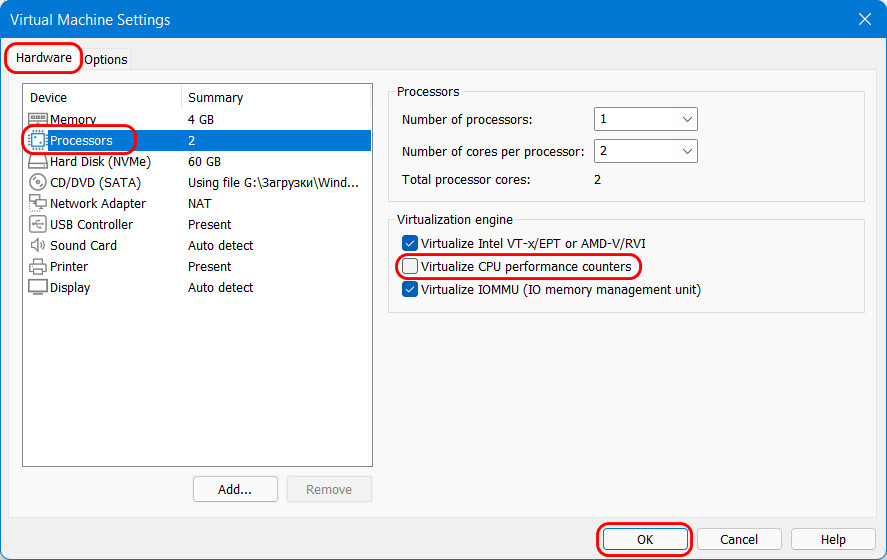The width and height of the screenshot is (887, 560).
Task: Open the Number of processors dropdown
Action: (645, 119)
